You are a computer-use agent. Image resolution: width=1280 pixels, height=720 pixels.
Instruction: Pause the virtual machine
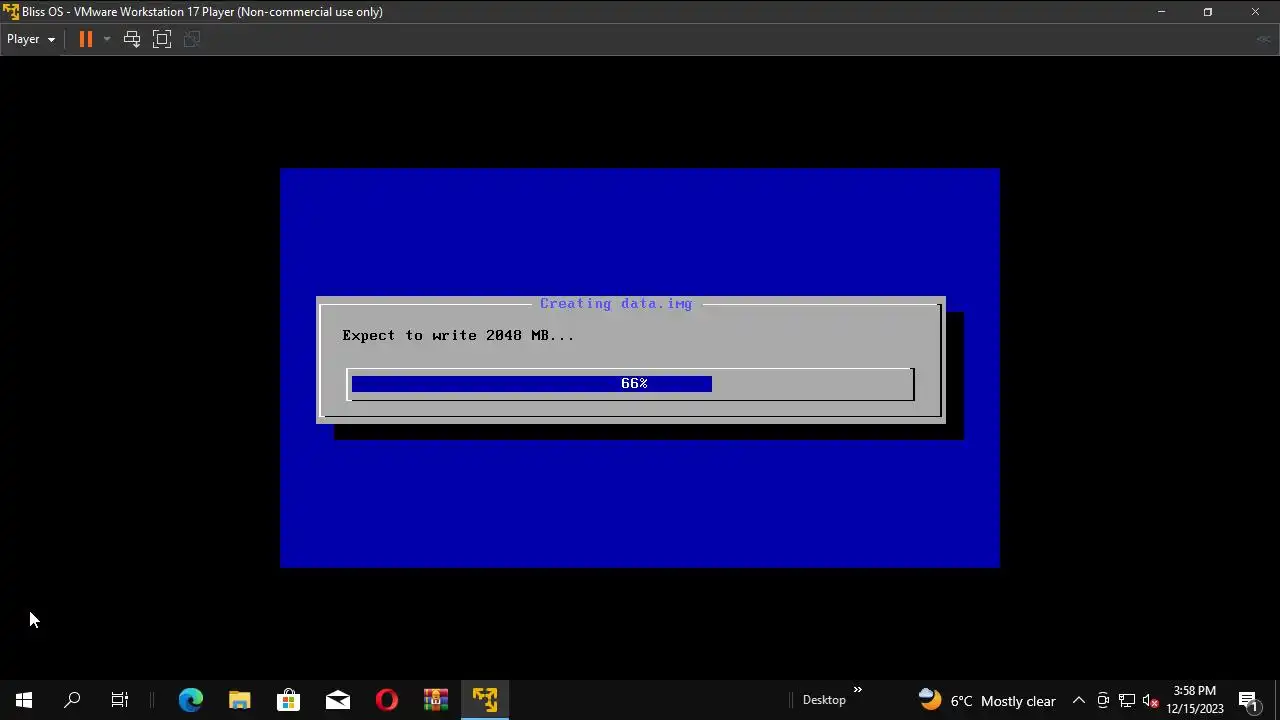pyautogui.click(x=86, y=39)
